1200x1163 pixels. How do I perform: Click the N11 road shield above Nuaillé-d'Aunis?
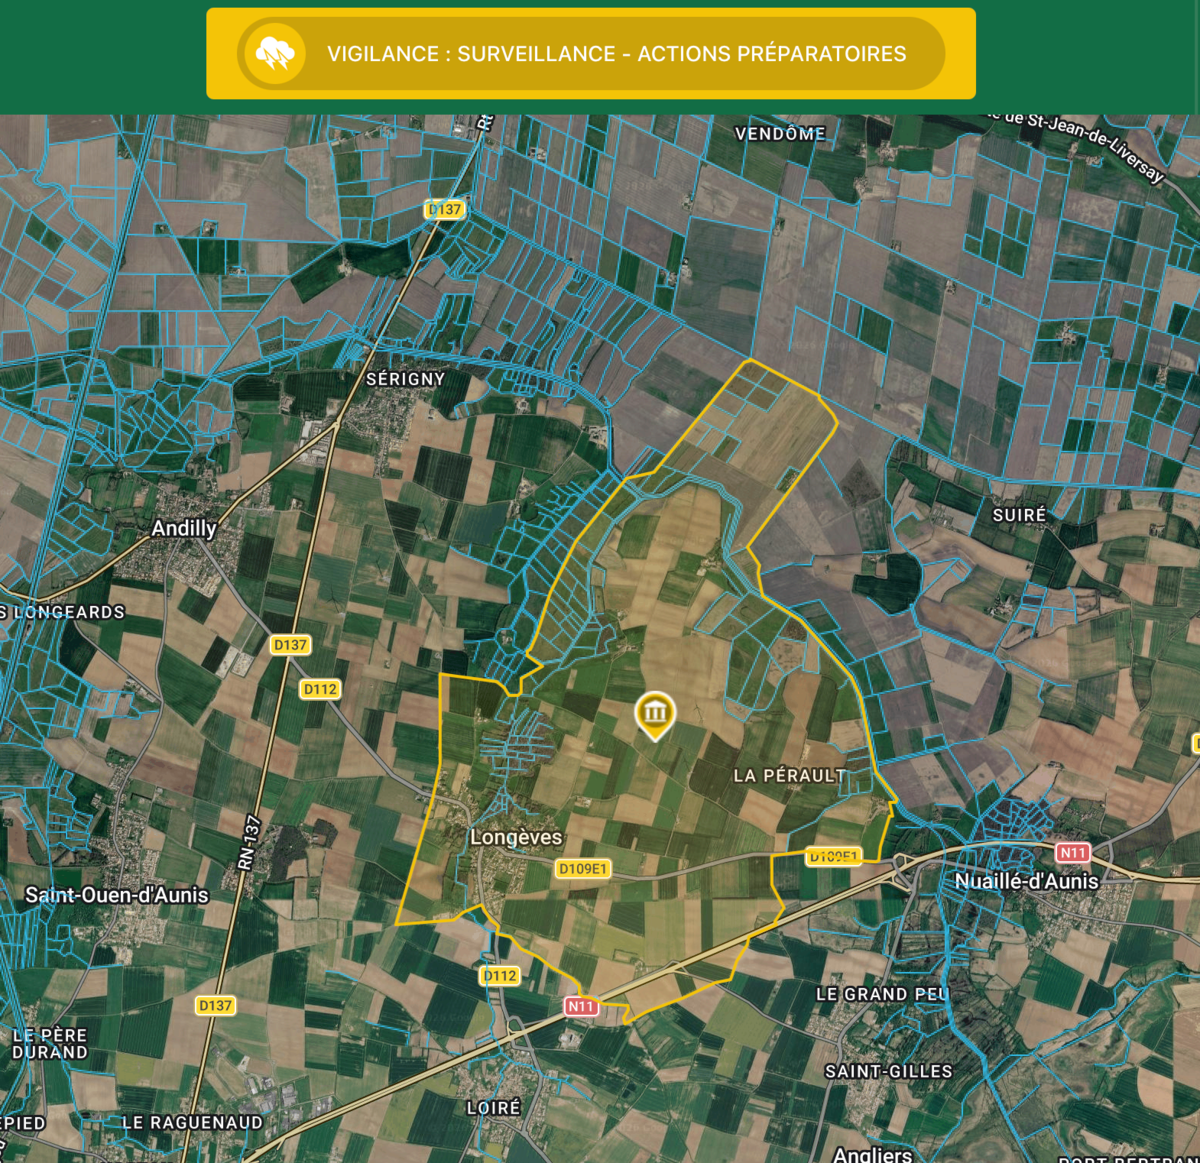(1073, 852)
